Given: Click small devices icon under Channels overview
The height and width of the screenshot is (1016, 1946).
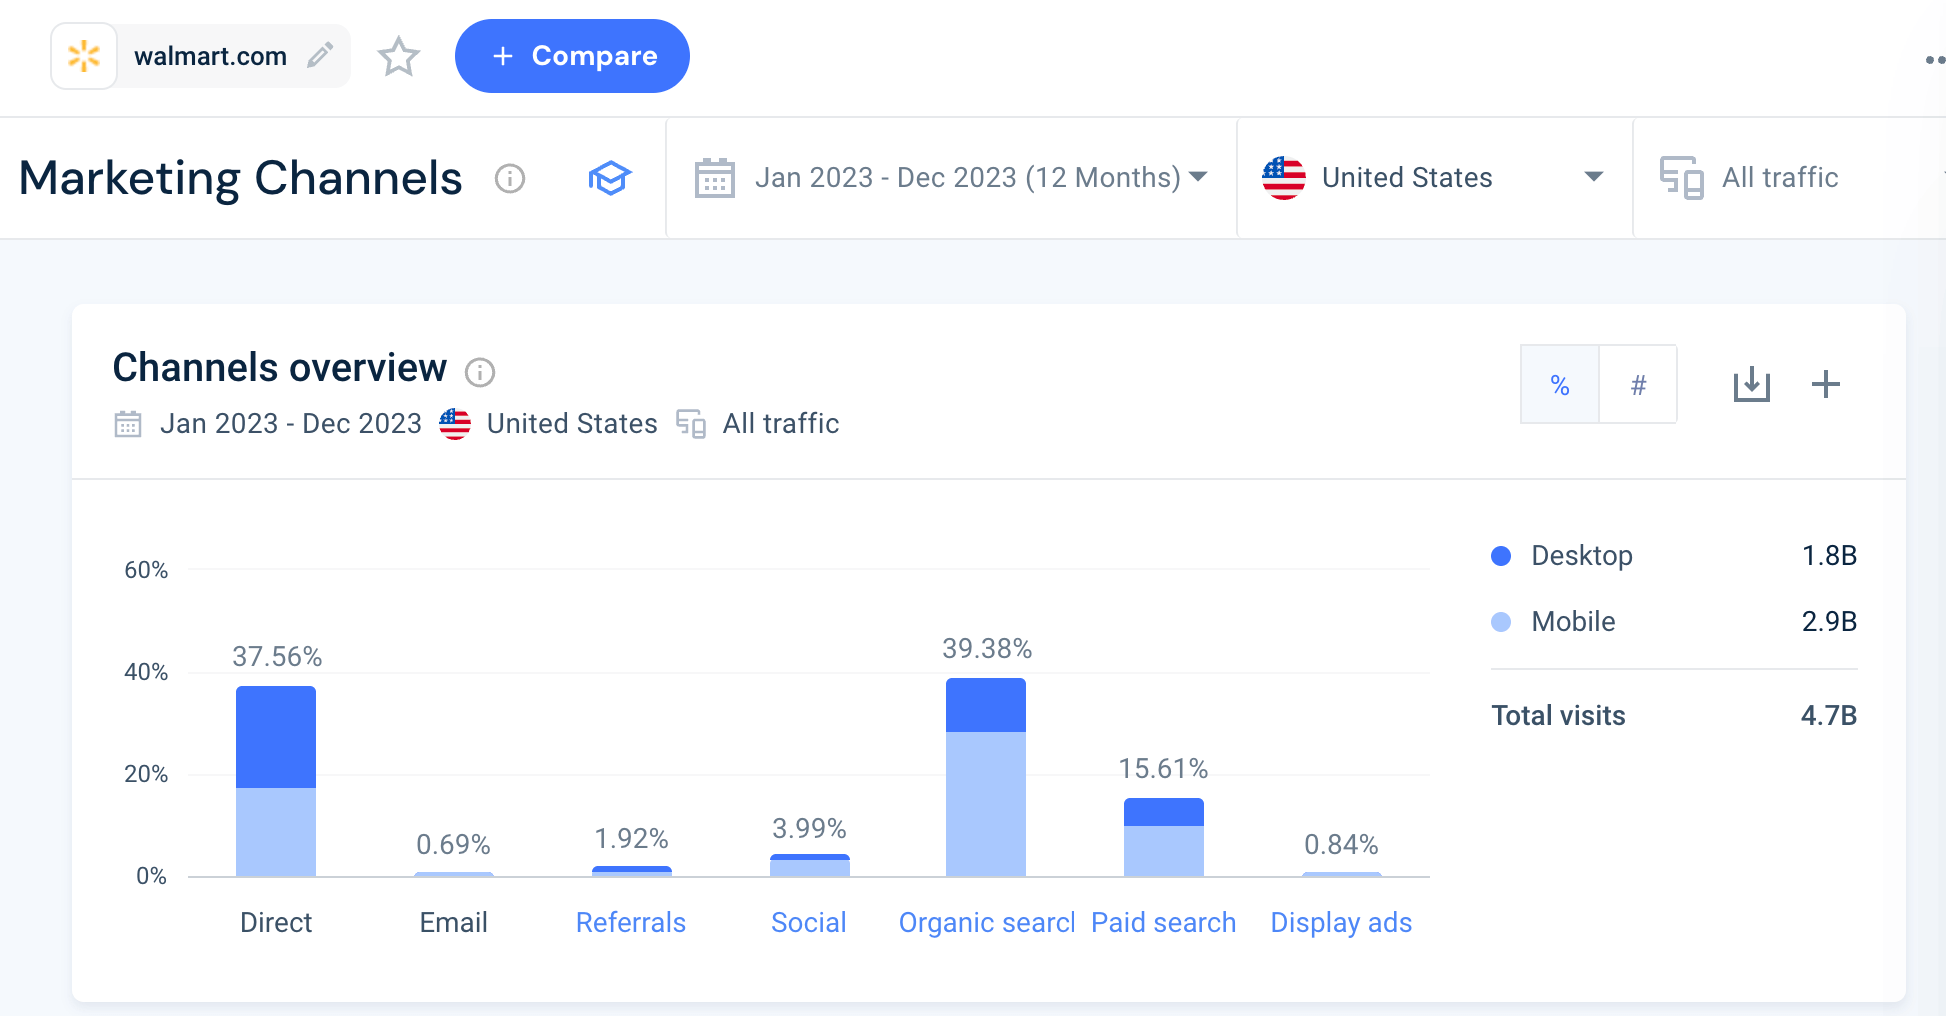Looking at the screenshot, I should coord(691,424).
